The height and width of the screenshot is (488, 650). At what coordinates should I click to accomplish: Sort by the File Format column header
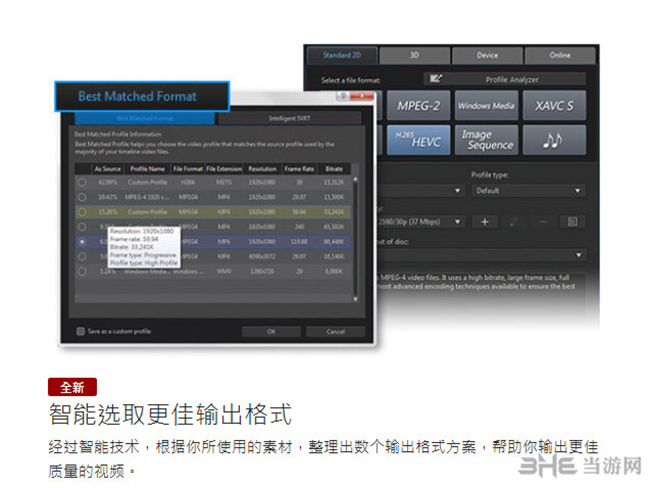pos(188,169)
